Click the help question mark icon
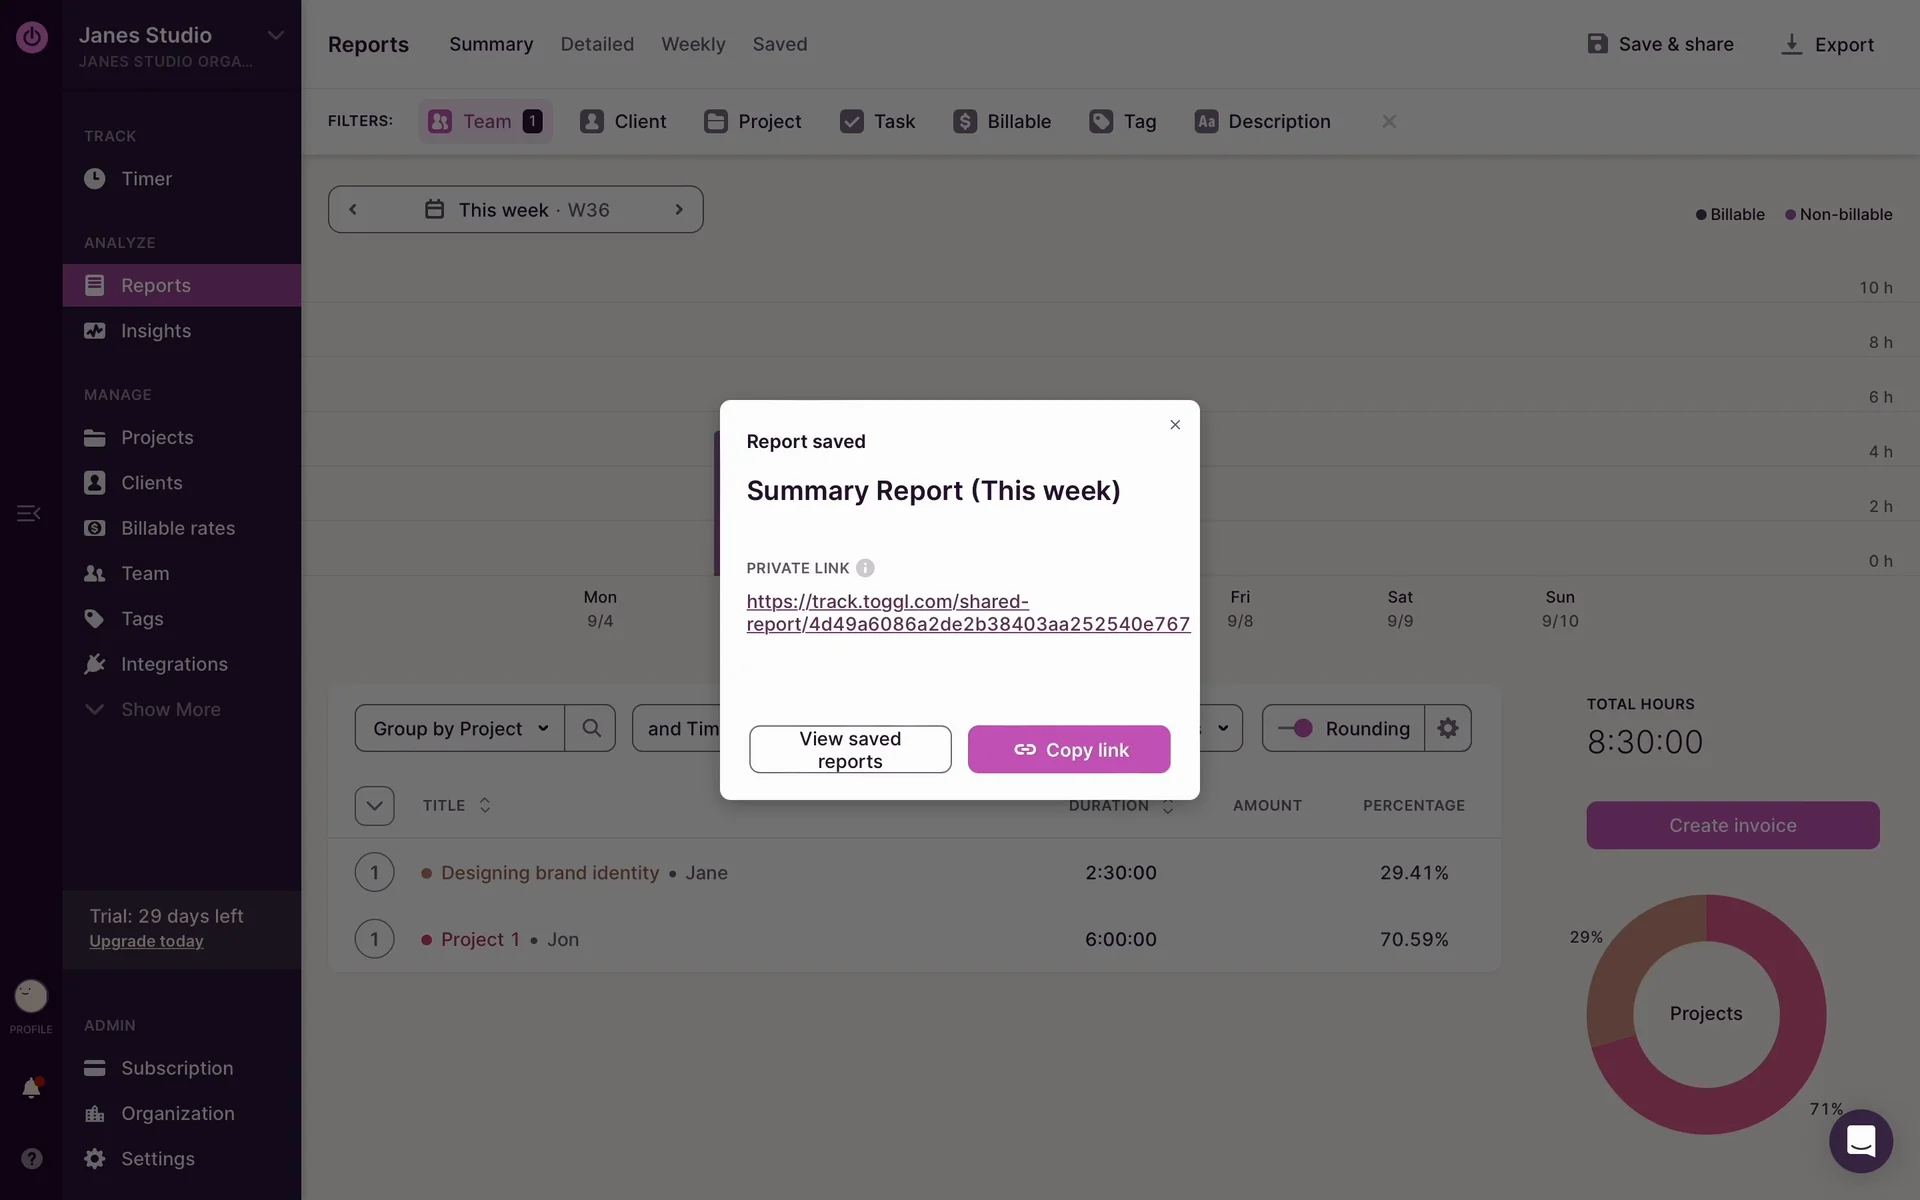This screenshot has height=1200, width=1920. coord(31,1158)
